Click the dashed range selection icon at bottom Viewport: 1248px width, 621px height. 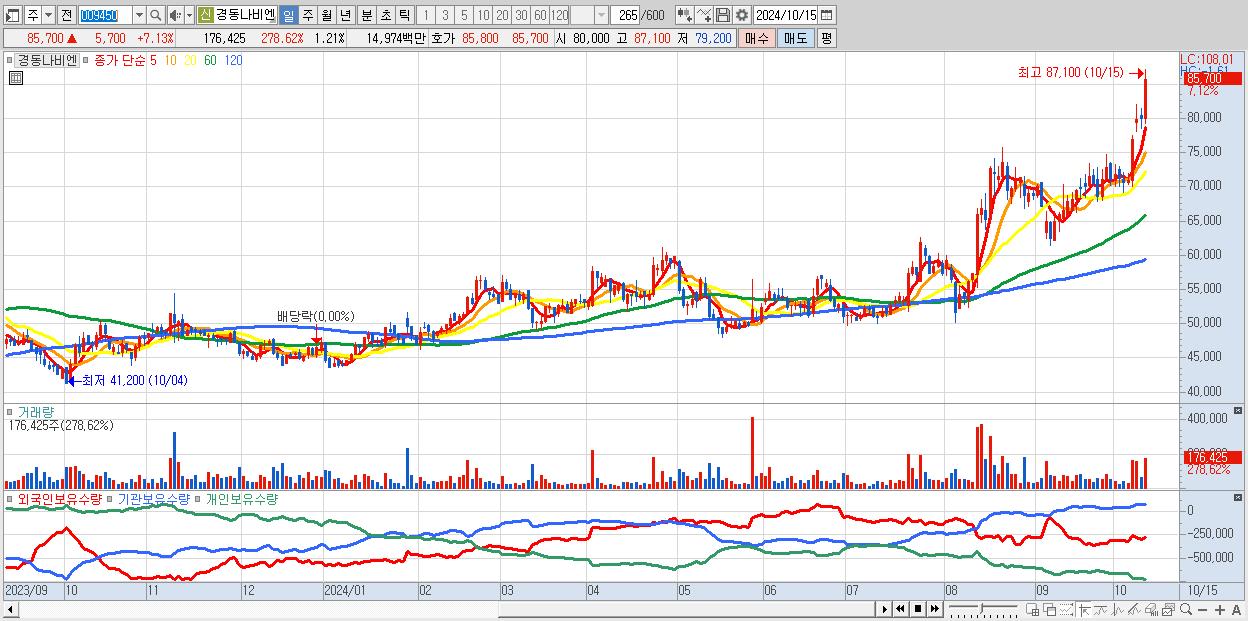(x=1066, y=610)
